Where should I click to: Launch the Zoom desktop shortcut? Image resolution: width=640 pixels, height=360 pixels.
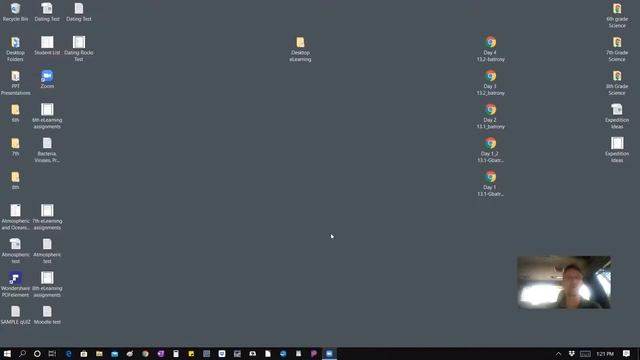47,80
